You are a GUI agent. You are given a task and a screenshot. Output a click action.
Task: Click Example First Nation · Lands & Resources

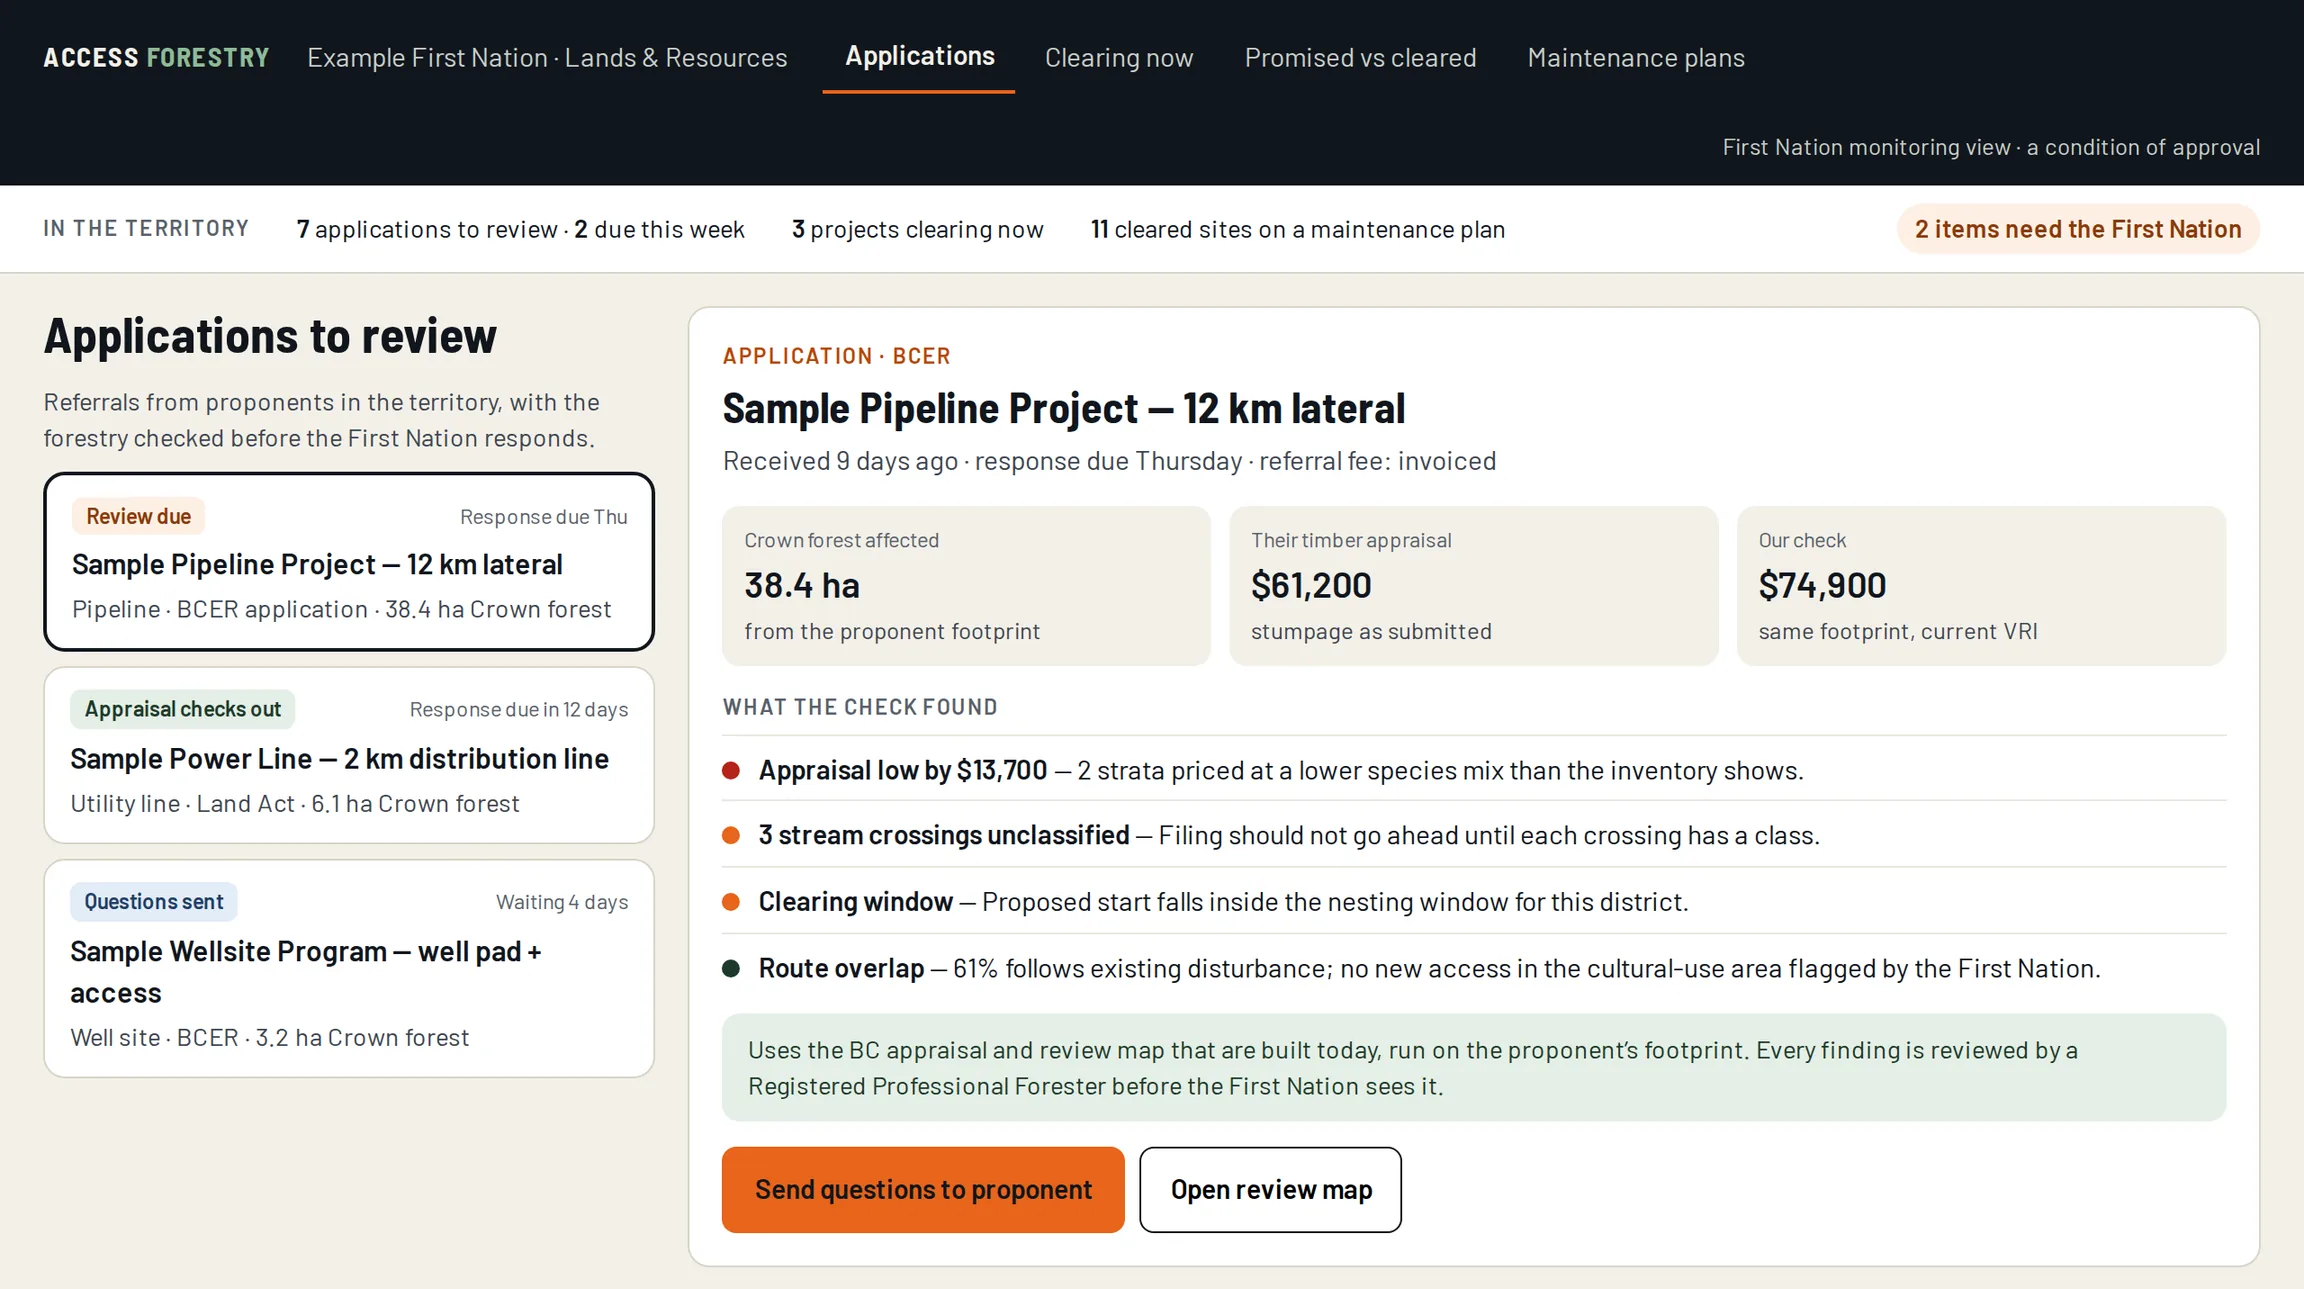point(547,58)
